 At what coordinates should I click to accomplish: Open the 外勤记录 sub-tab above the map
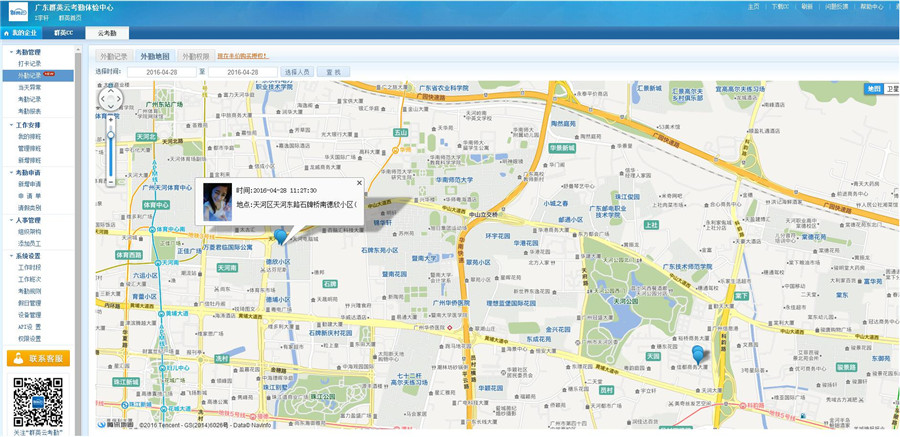(x=114, y=56)
